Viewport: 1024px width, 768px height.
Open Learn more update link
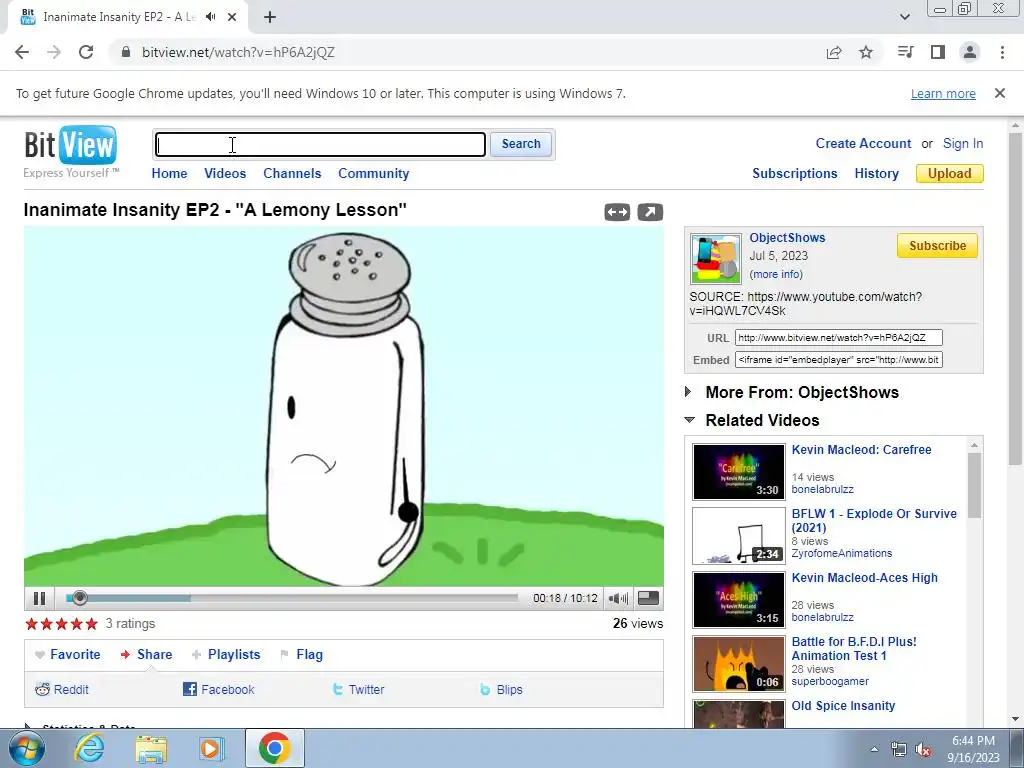(943, 93)
